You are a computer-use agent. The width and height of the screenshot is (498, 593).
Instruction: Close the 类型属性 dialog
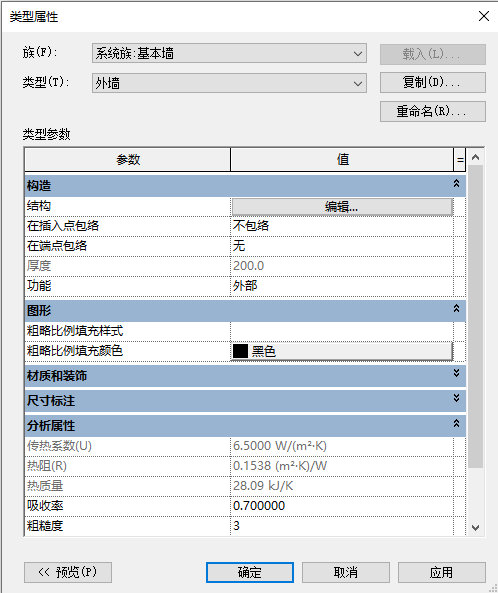pos(484,16)
